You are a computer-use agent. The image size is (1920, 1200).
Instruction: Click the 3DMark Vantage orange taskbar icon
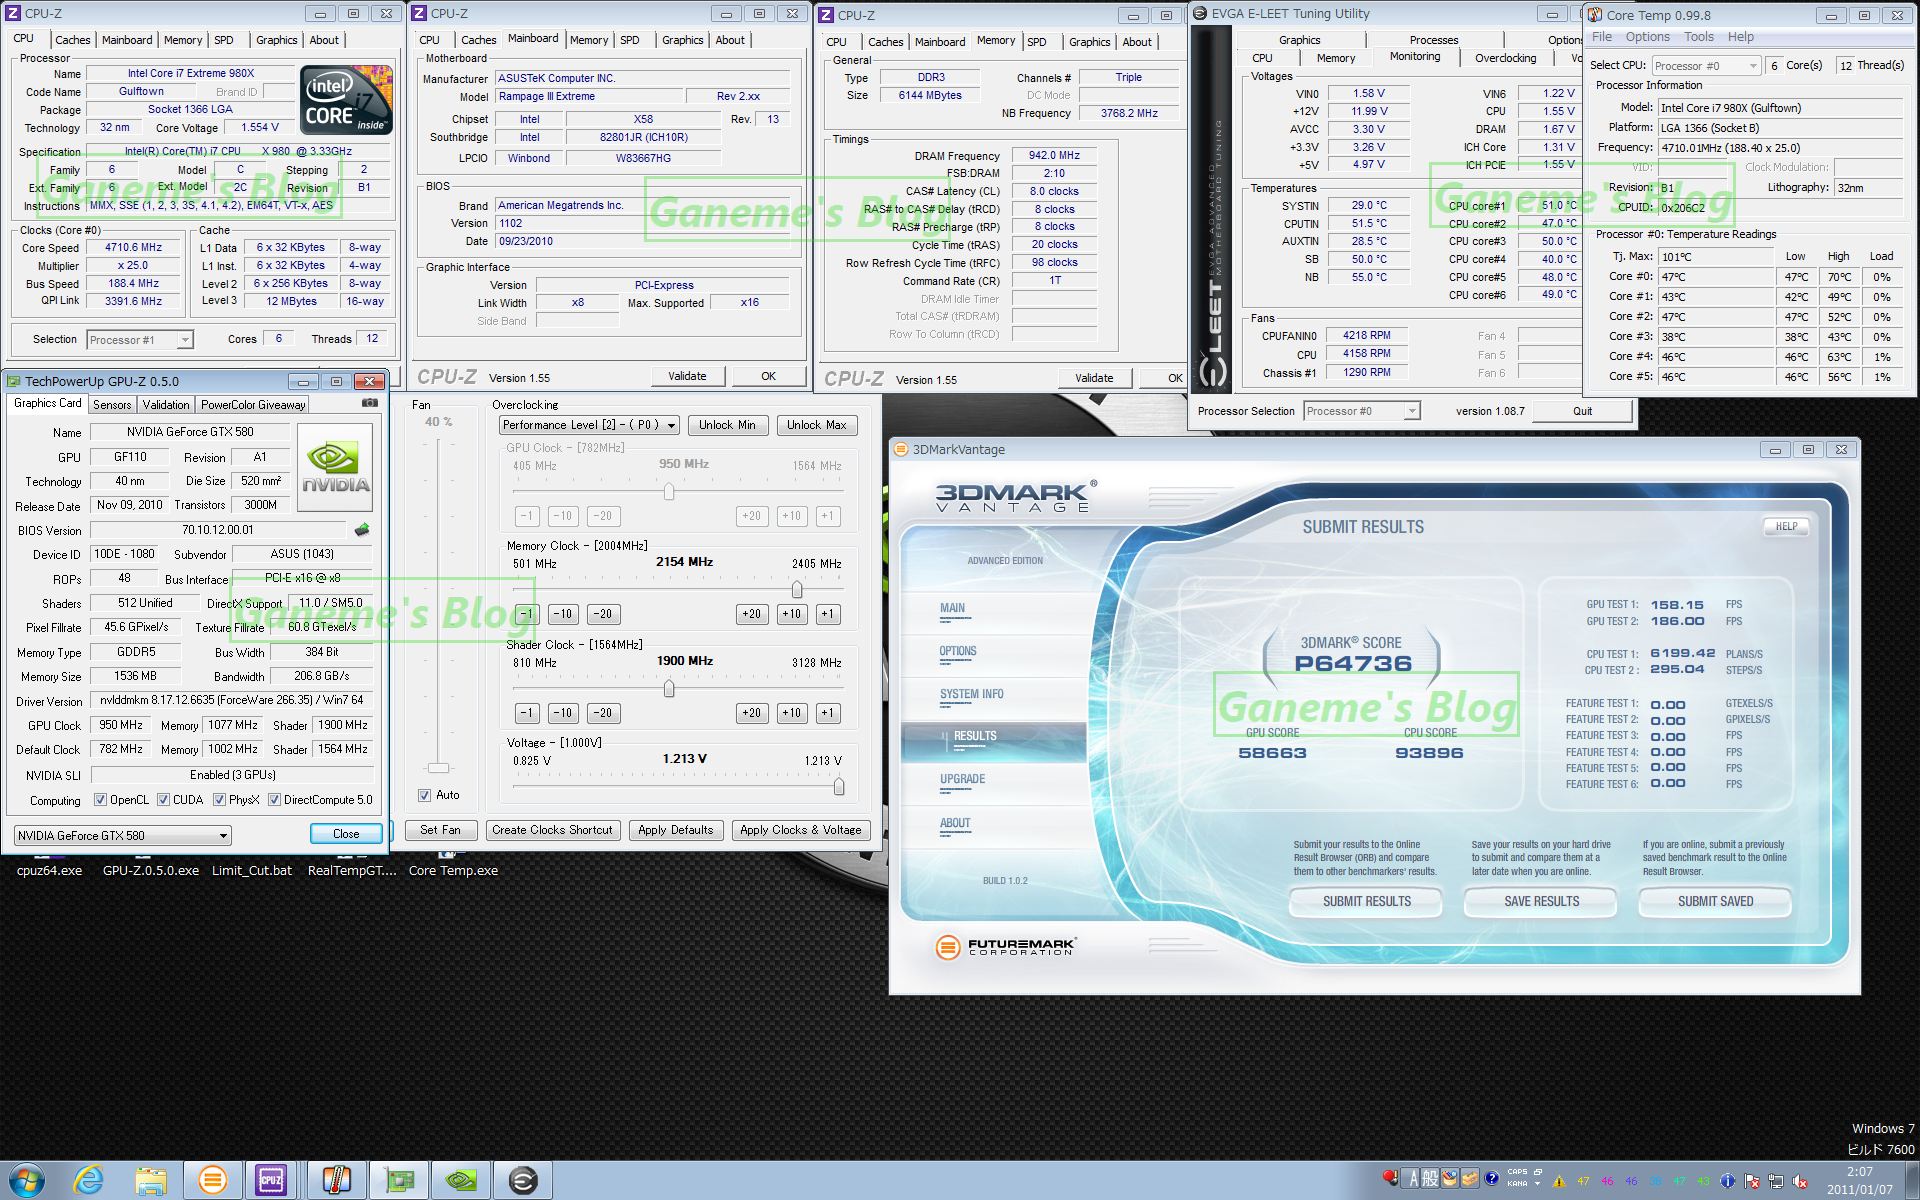click(212, 1180)
